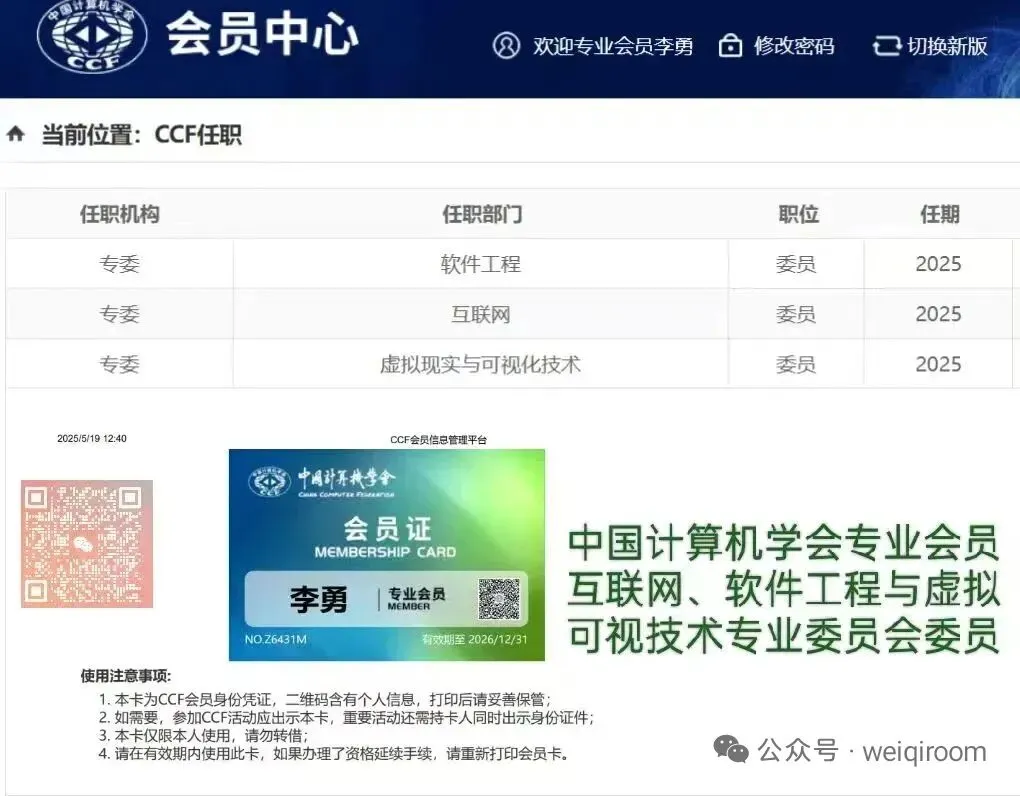Click the 专业会员 MEMBER label on the card
1020x796 pixels.
416,598
